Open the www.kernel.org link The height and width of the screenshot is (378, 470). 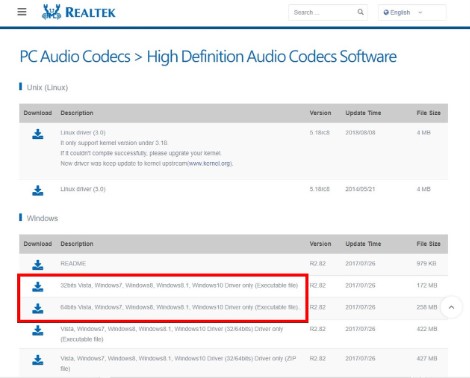tap(209, 163)
